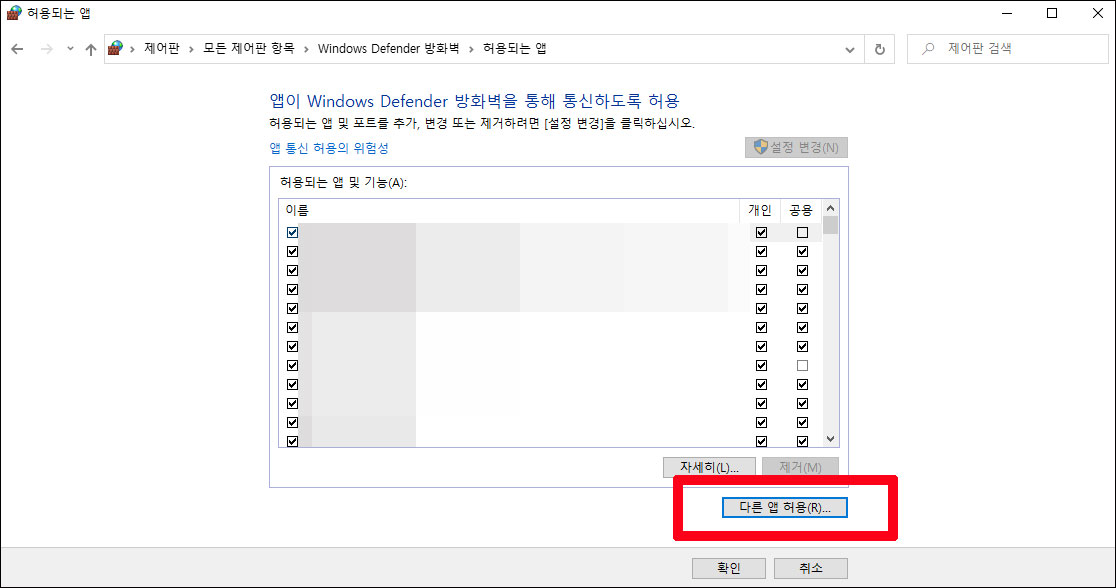Click the 설정 변경(N) button

pos(796,147)
